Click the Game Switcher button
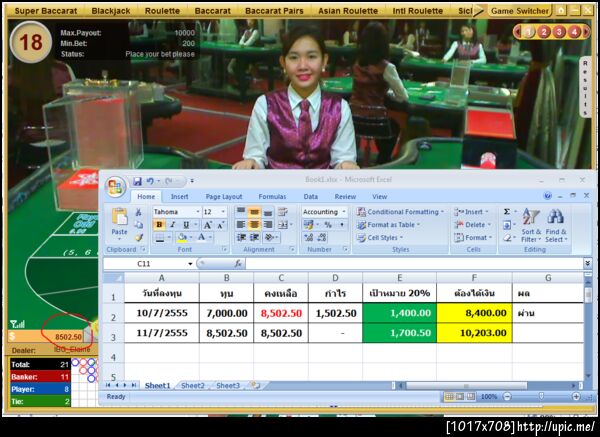The height and width of the screenshot is (437, 600). 520,11
